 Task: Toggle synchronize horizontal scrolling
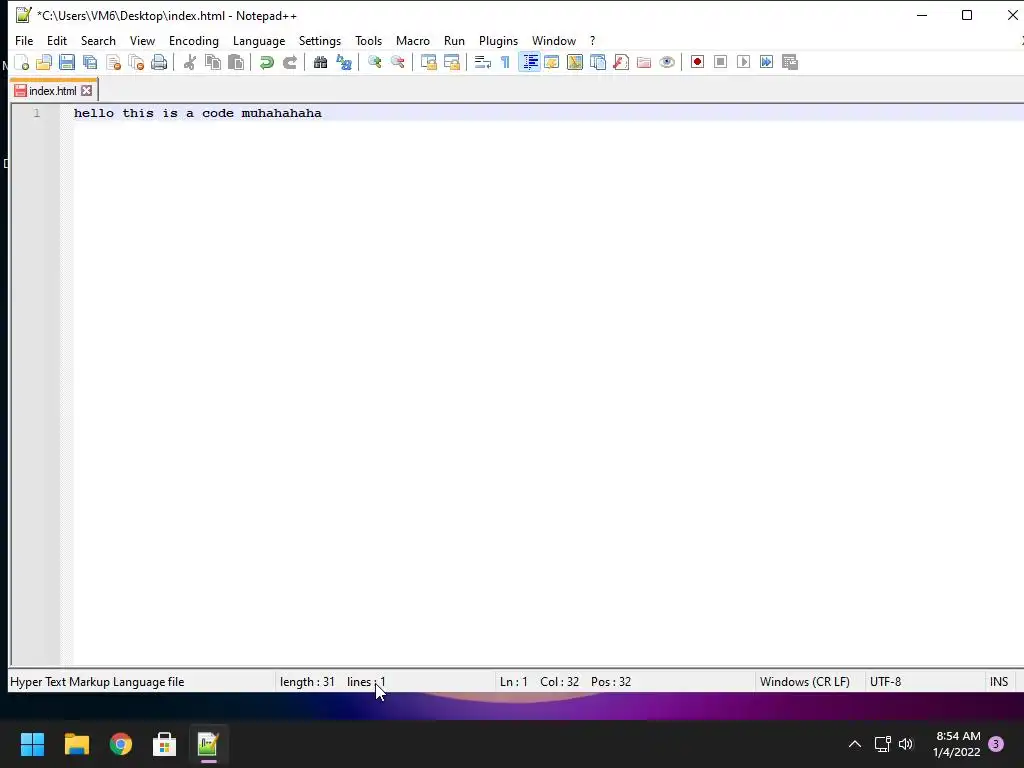[451, 62]
